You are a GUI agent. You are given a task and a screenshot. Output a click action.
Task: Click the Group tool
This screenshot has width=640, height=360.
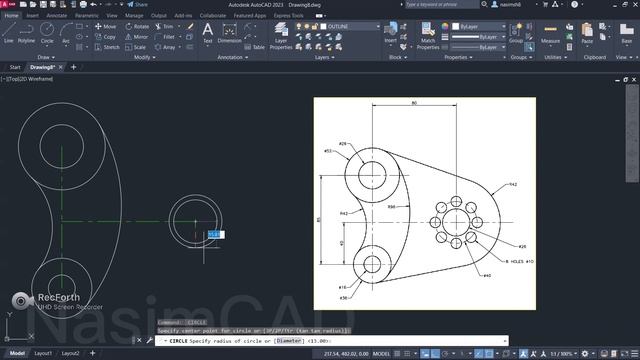516,33
